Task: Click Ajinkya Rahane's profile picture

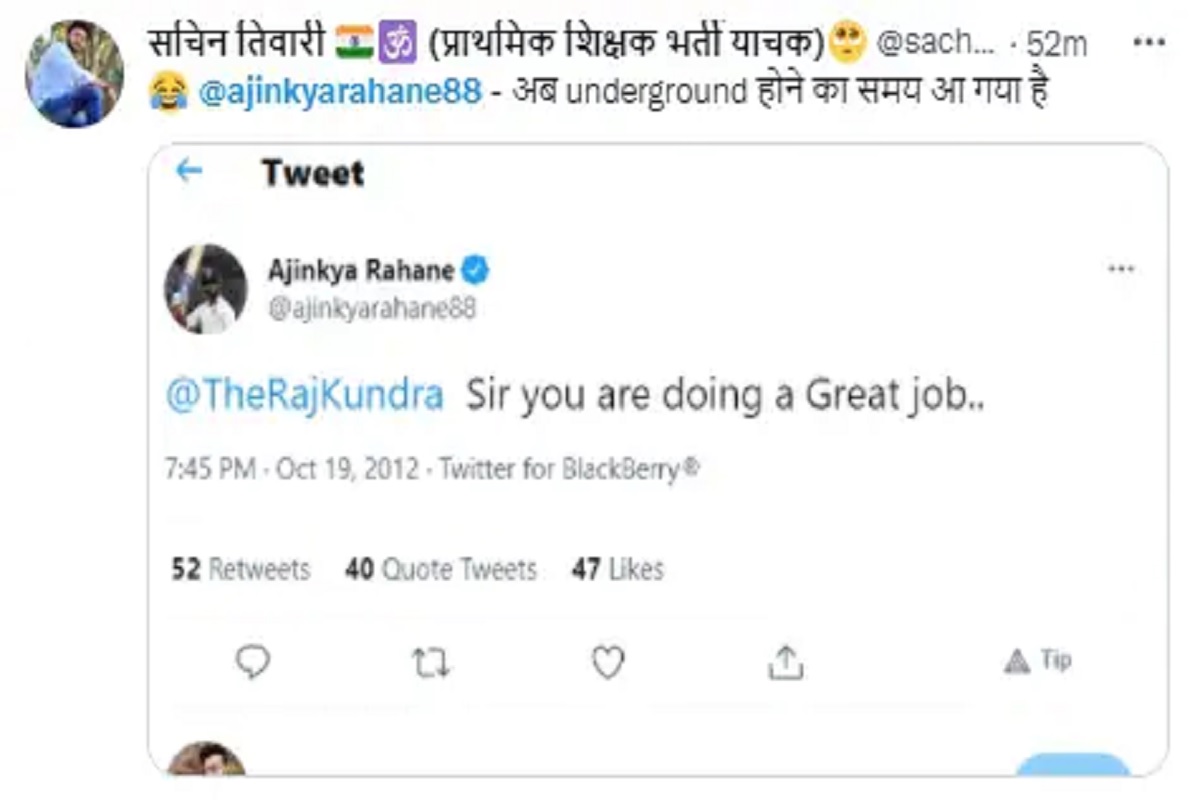Action: pos(206,289)
